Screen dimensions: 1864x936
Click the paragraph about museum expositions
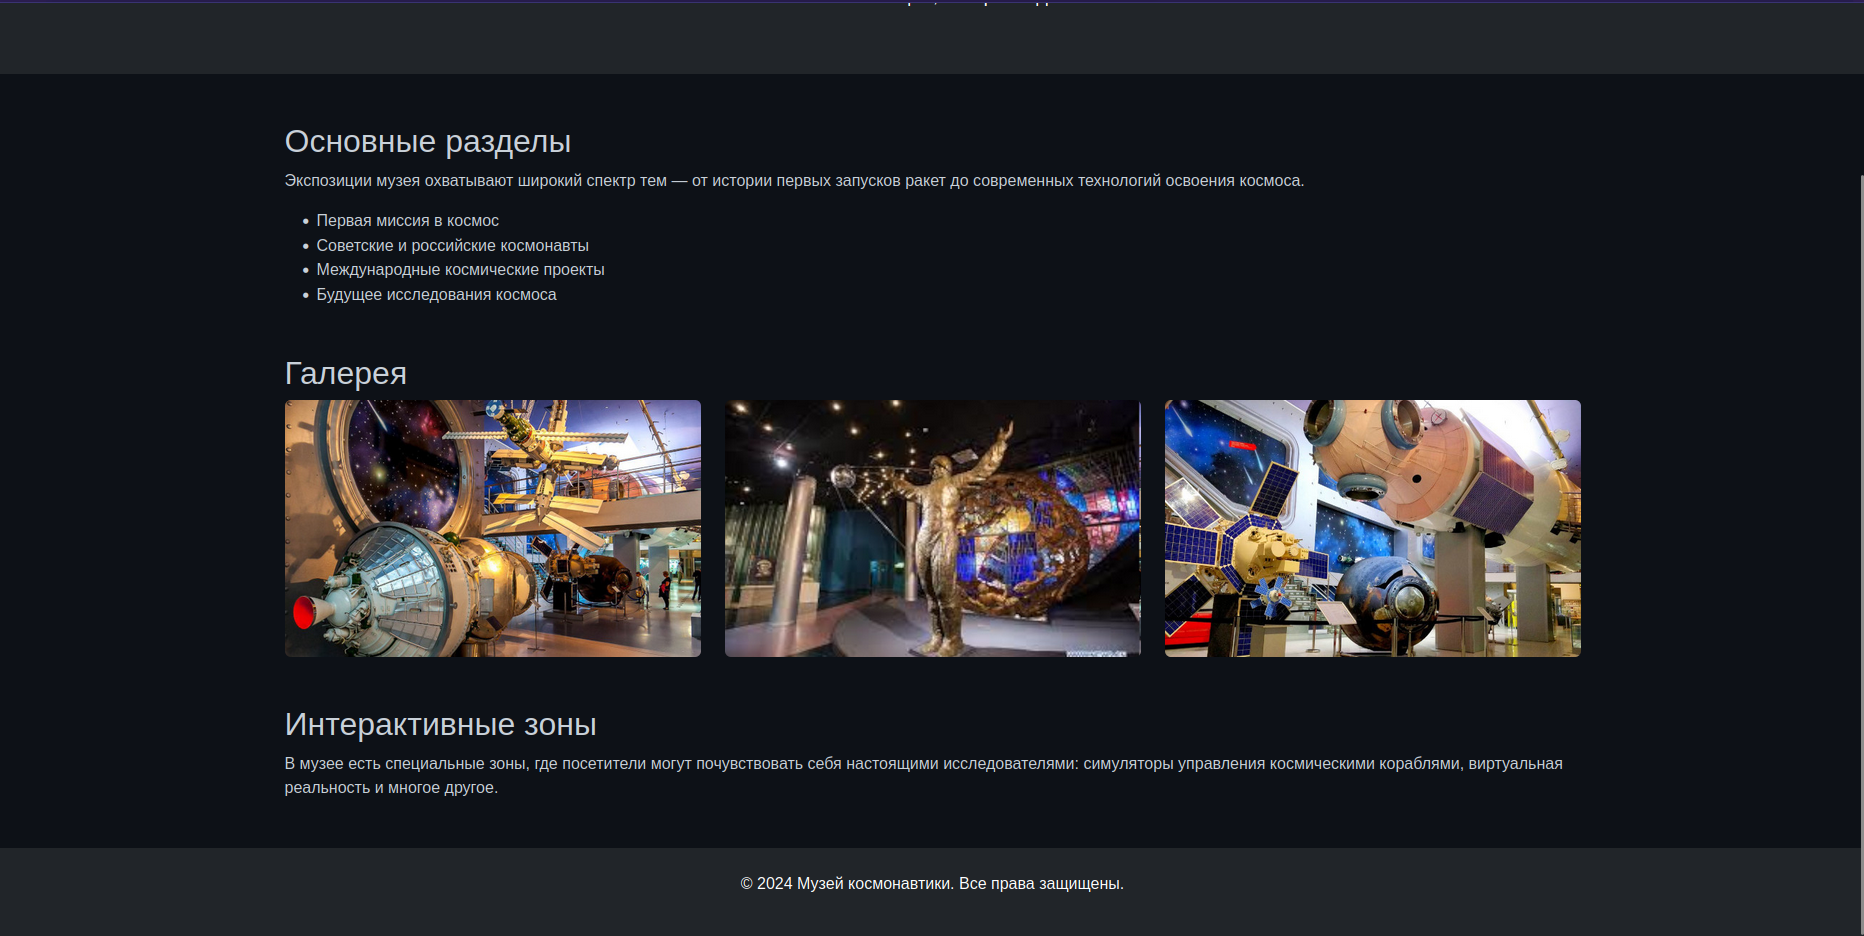point(793,181)
